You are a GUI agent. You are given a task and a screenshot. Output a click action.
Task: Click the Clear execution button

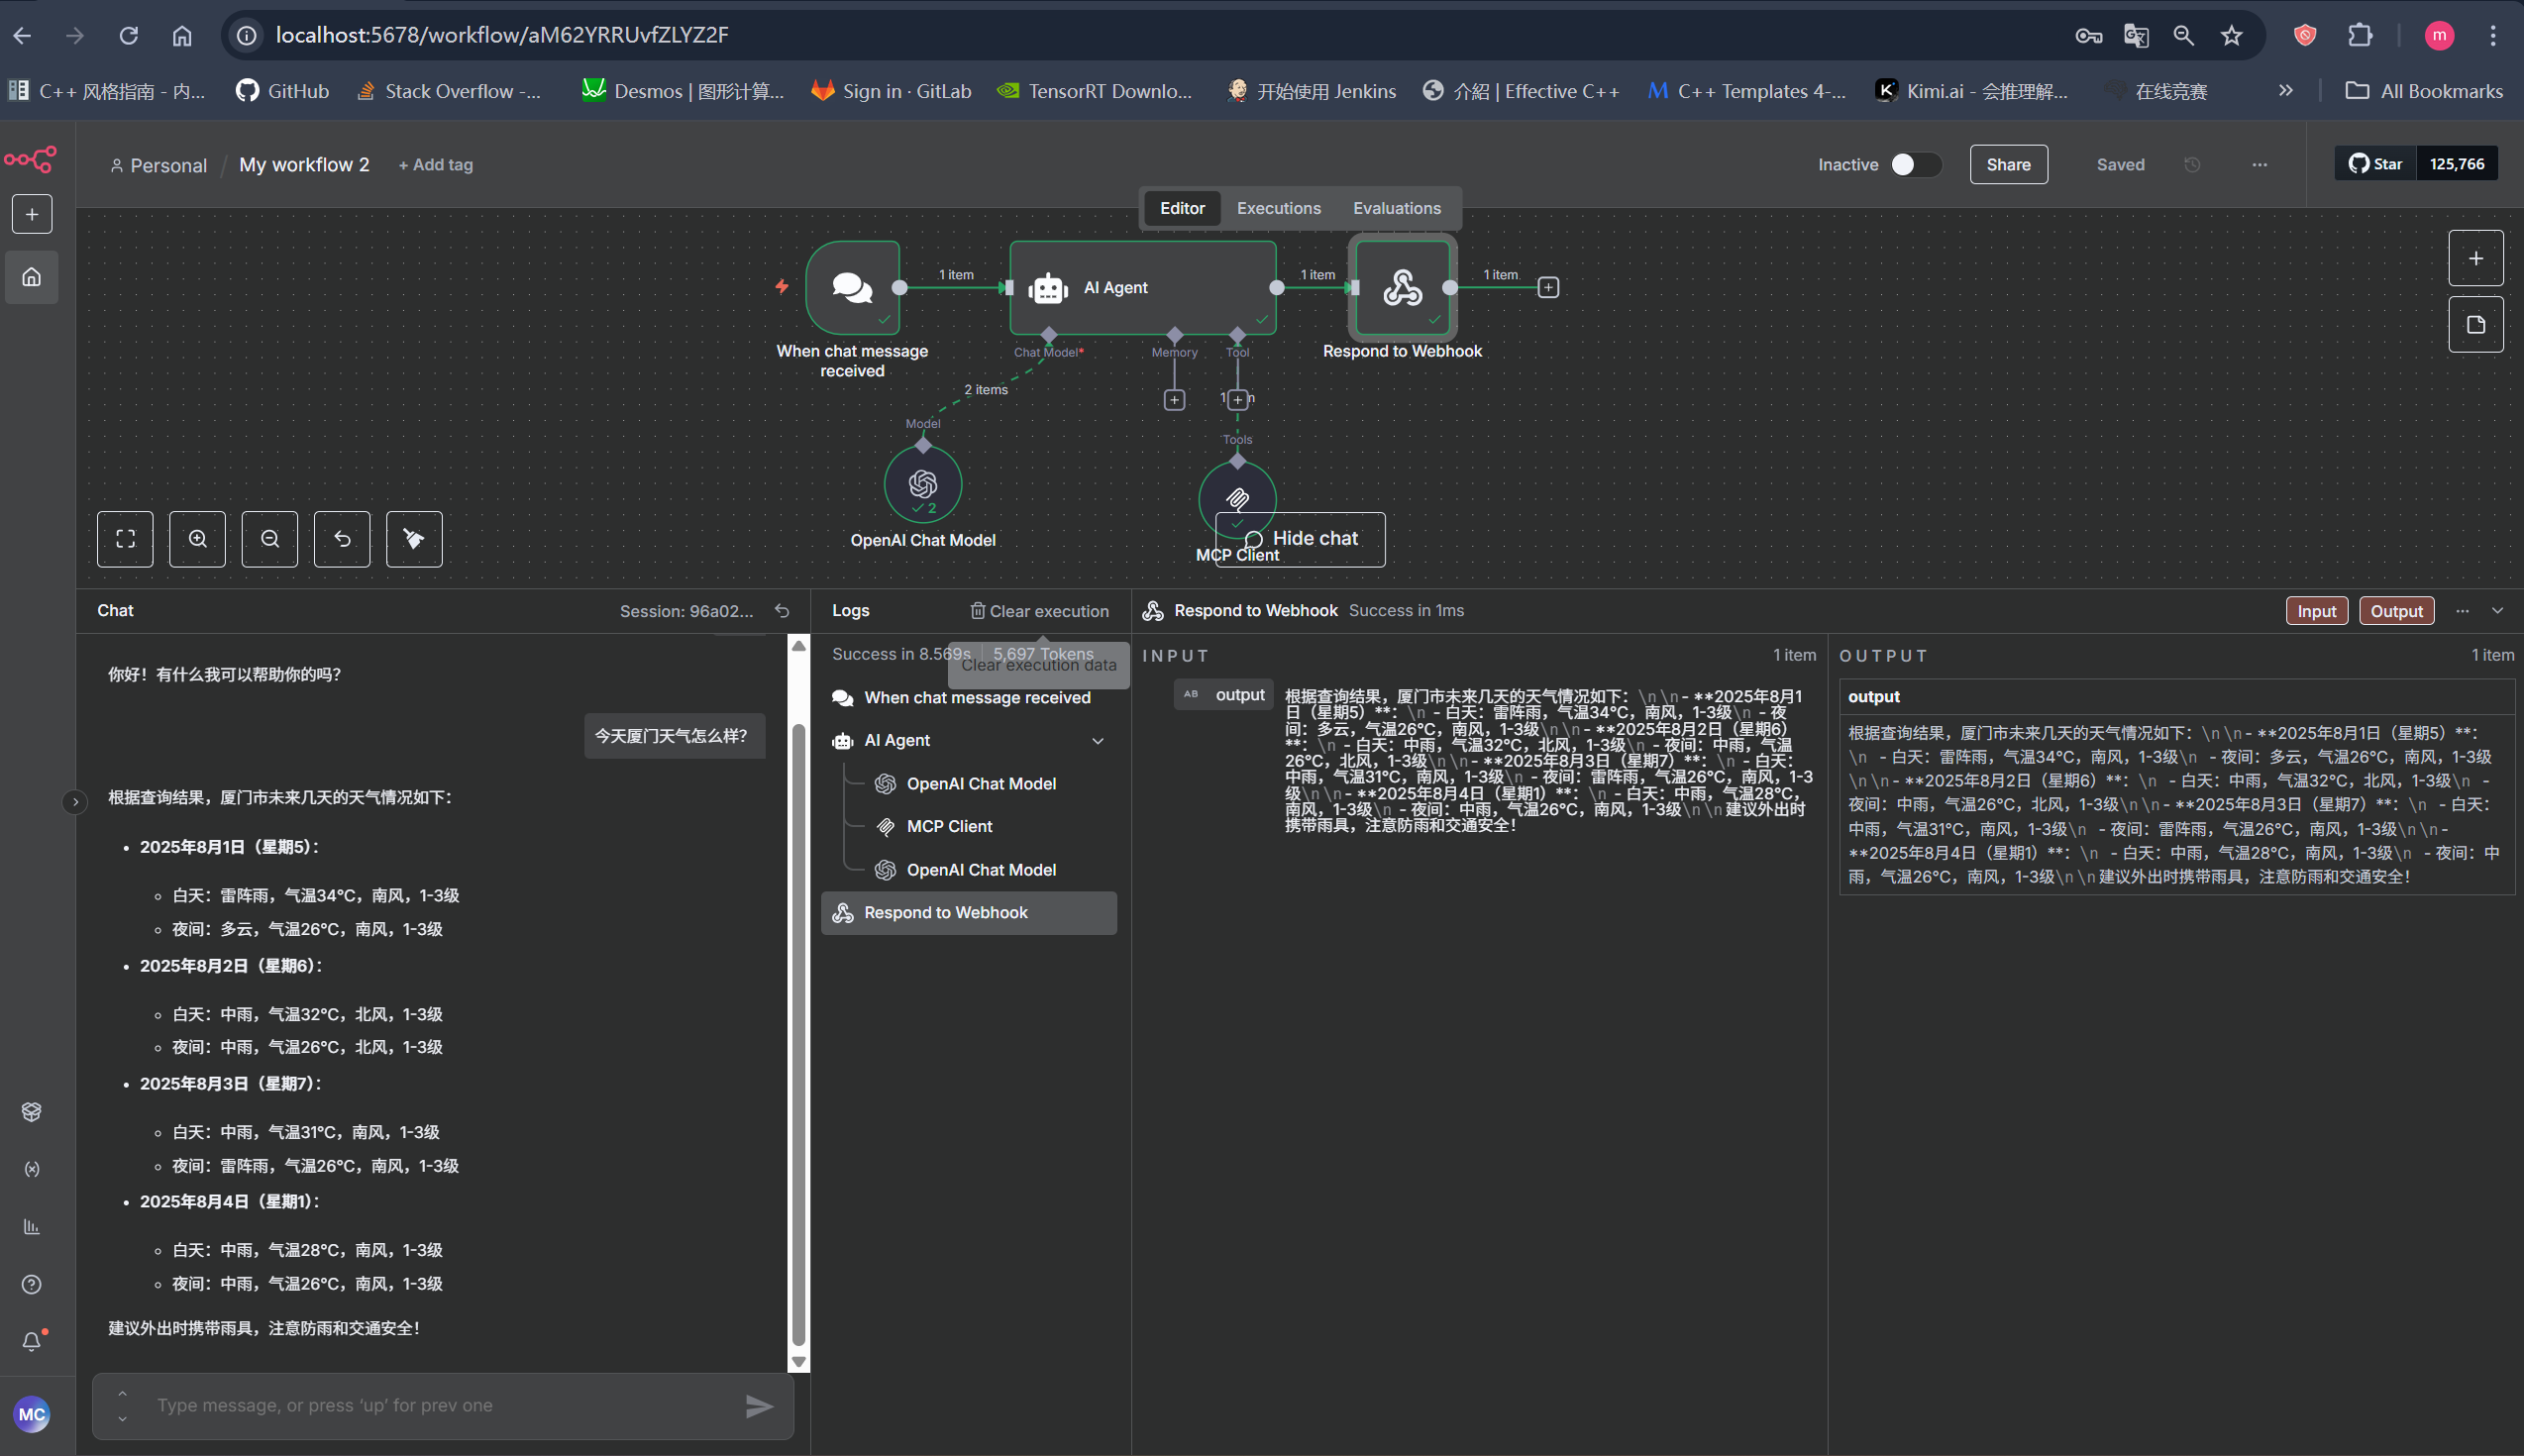1039,611
